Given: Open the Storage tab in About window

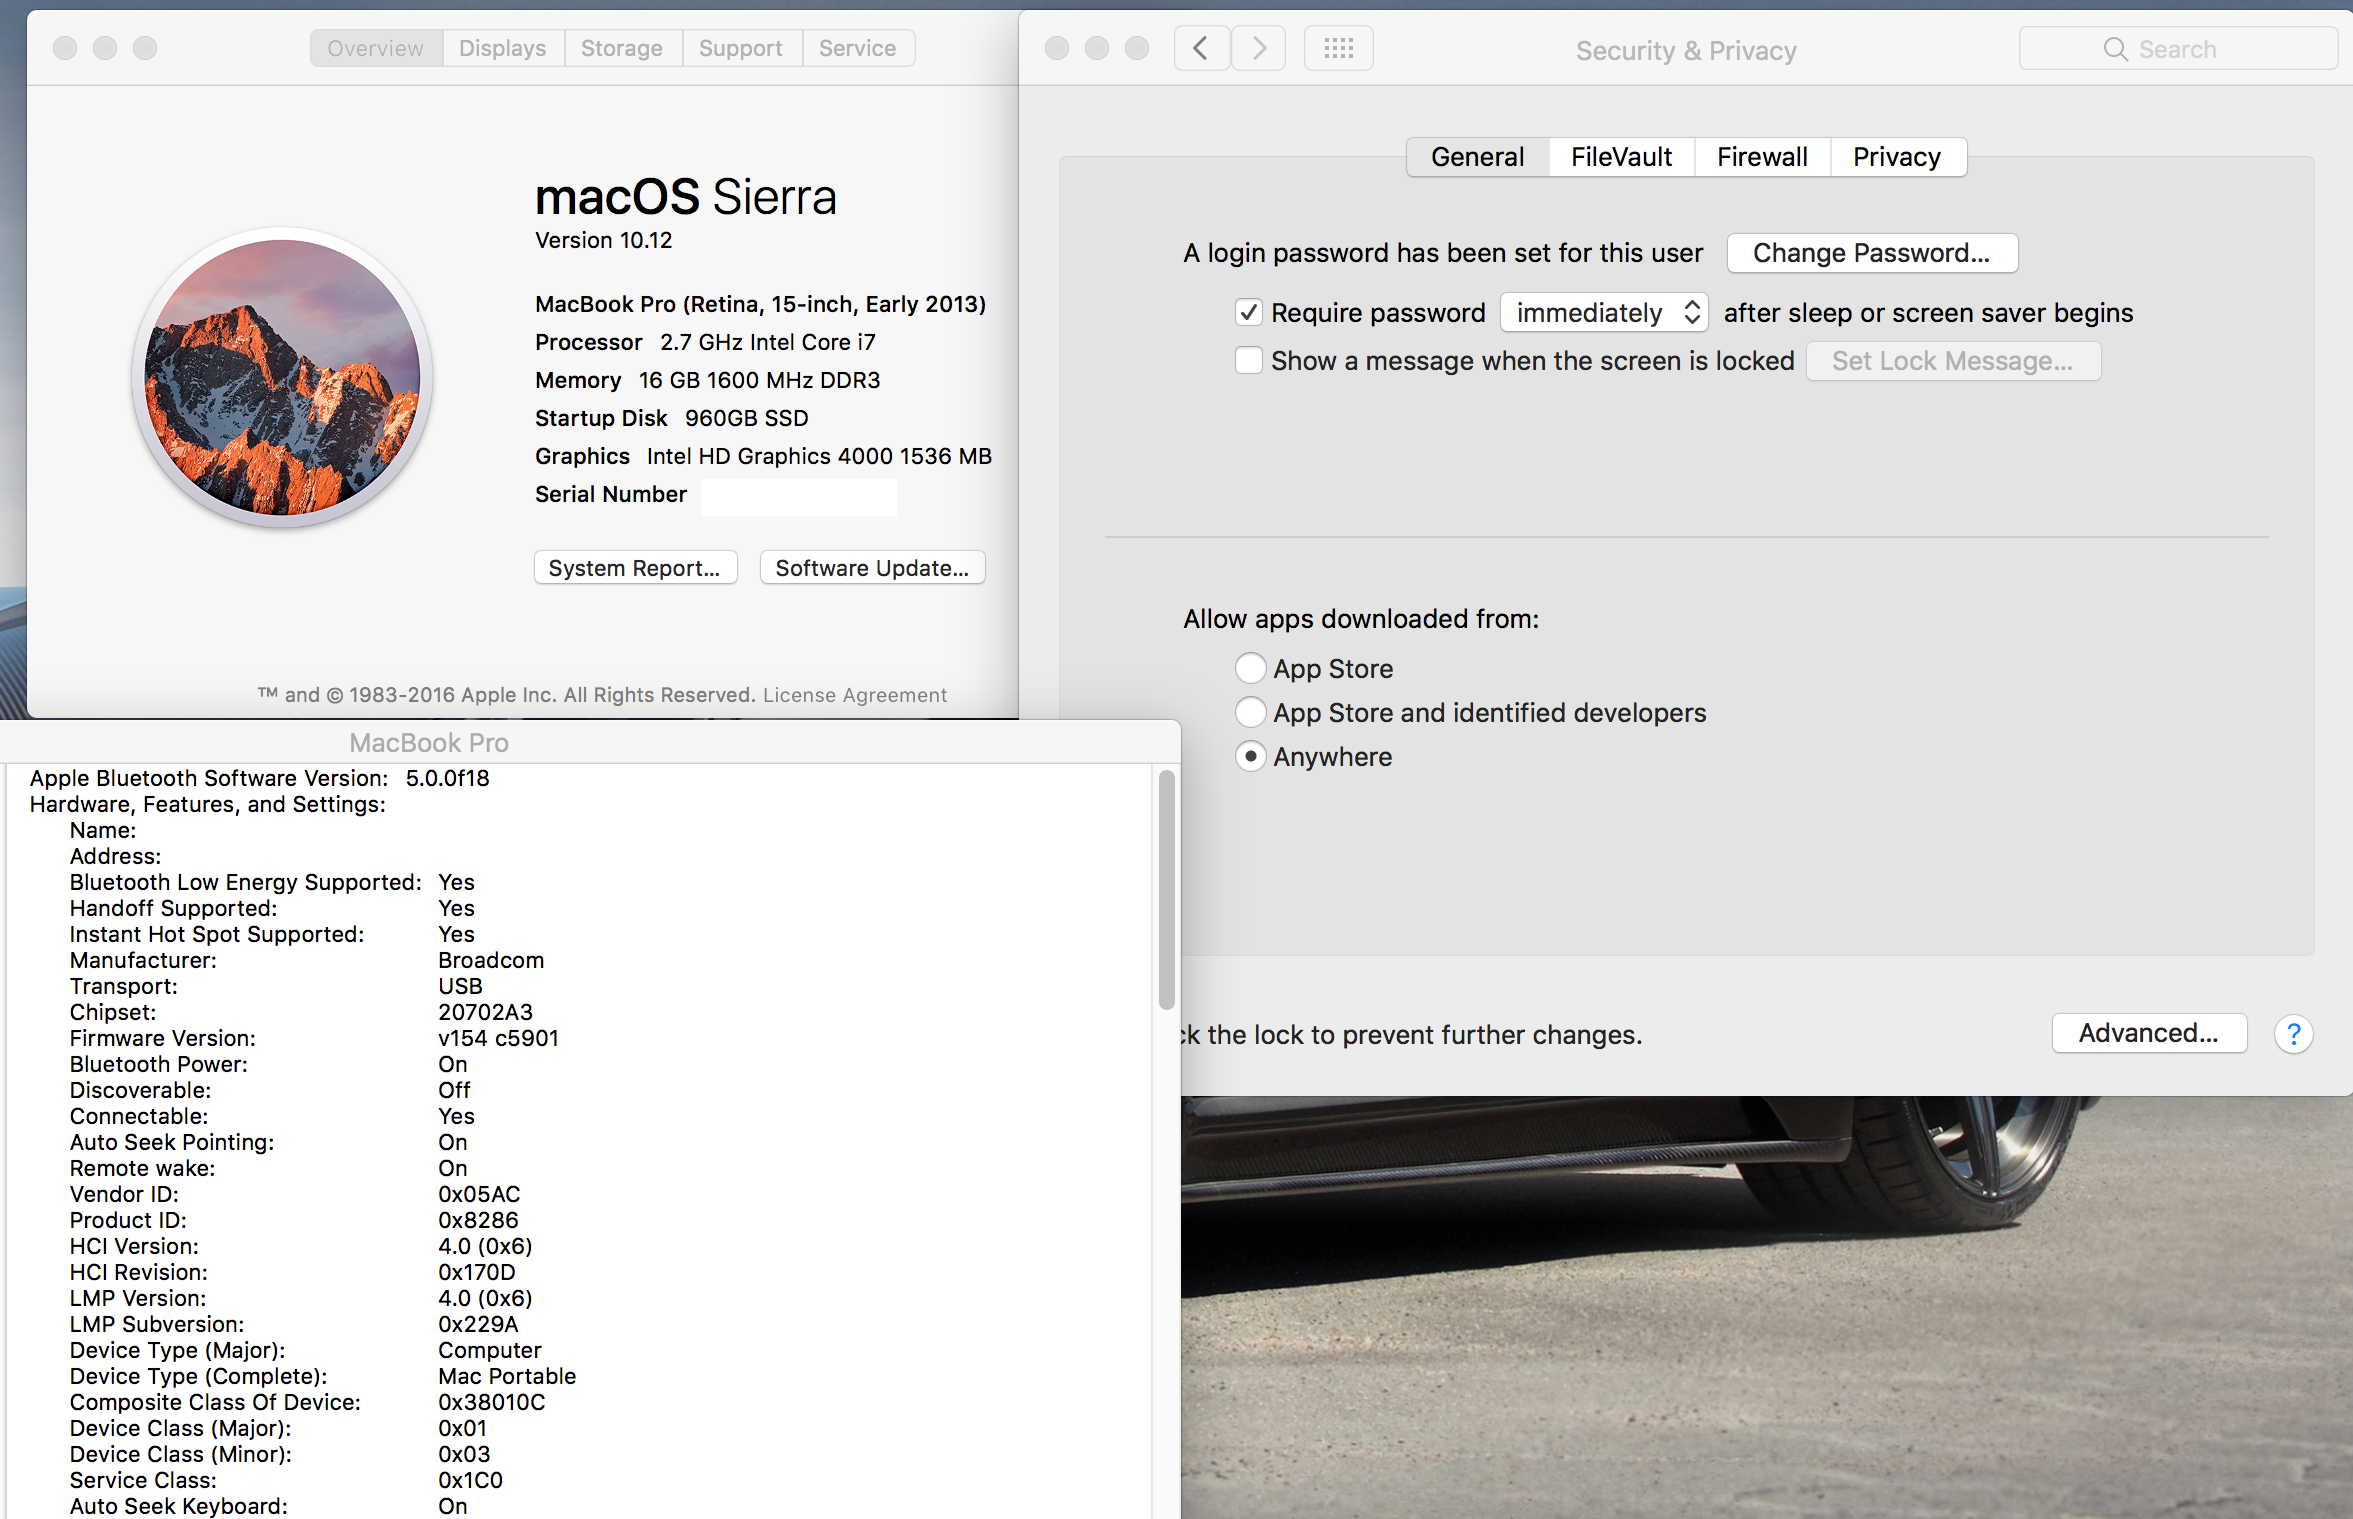Looking at the screenshot, I should click(x=621, y=48).
